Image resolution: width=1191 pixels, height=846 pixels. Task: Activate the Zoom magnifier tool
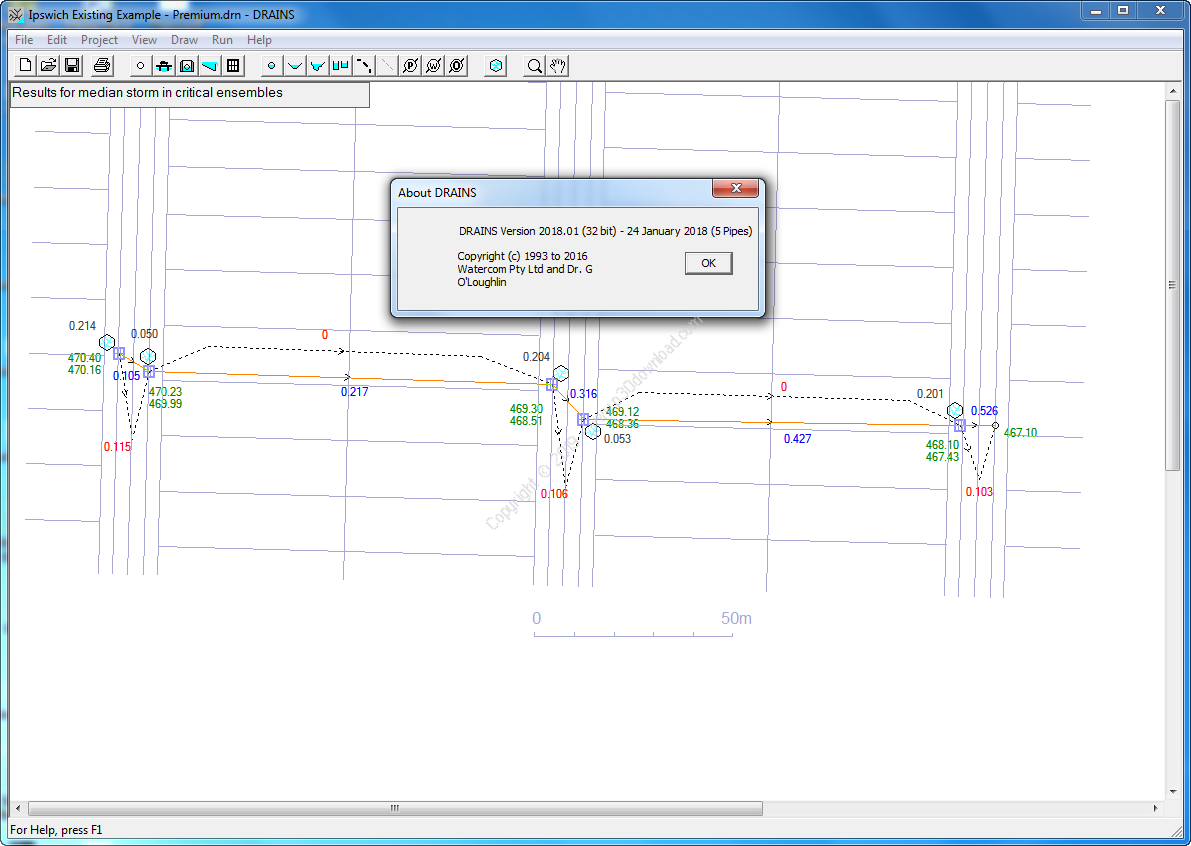536,65
